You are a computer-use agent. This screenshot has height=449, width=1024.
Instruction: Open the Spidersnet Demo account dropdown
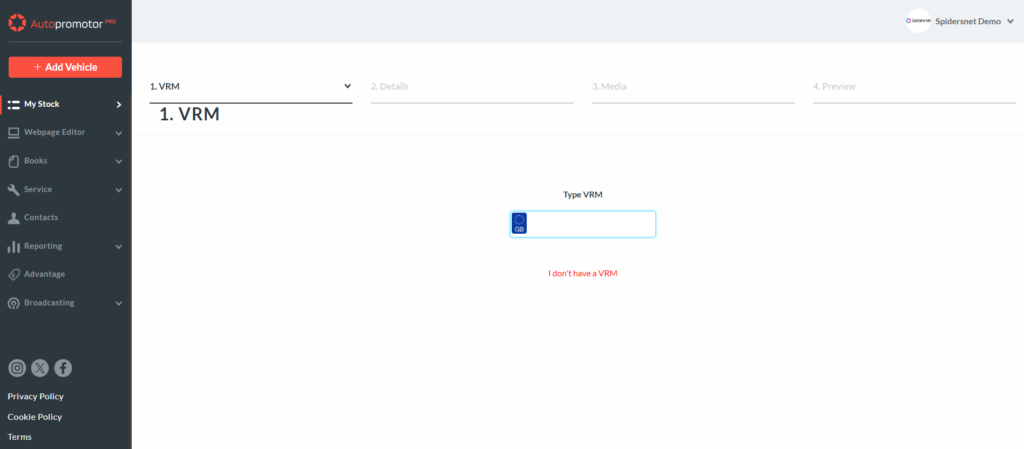[x=1010, y=21]
